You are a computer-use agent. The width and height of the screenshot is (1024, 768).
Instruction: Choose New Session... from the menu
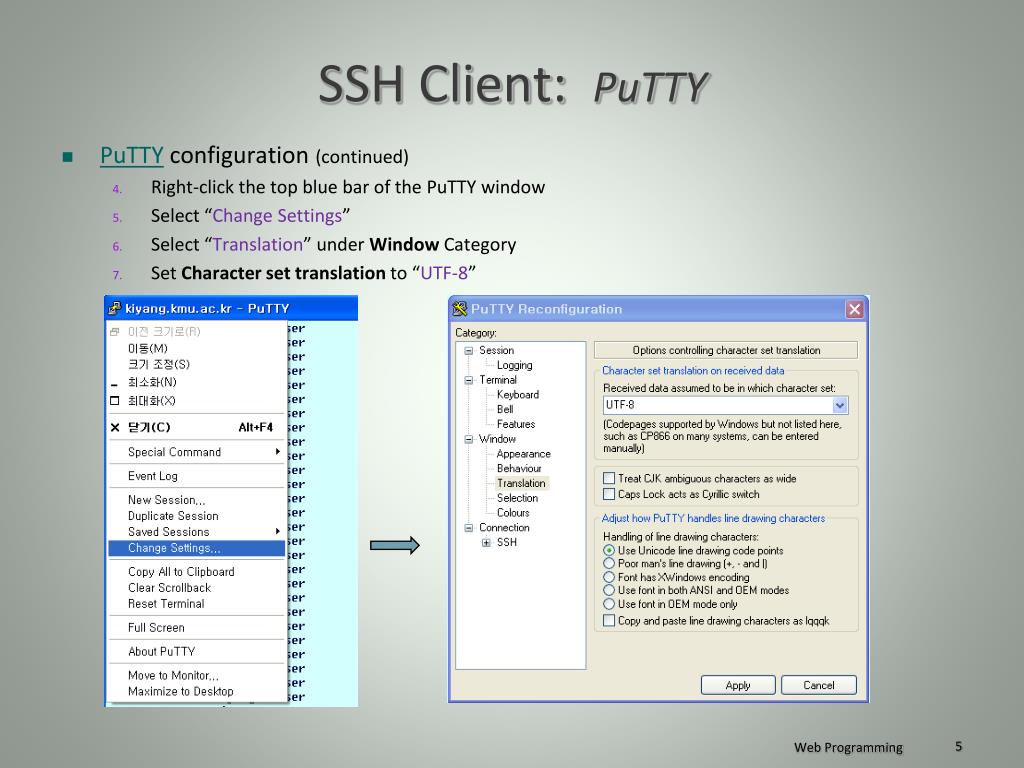coord(197,500)
